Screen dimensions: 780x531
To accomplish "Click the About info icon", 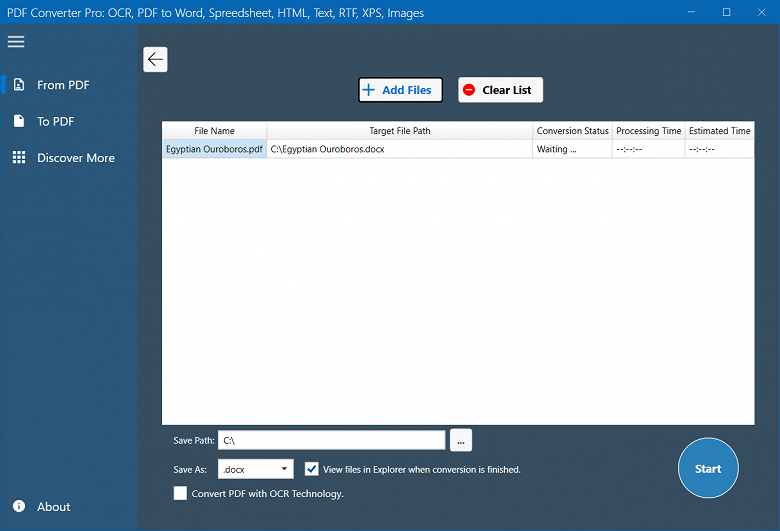I will click(x=19, y=506).
